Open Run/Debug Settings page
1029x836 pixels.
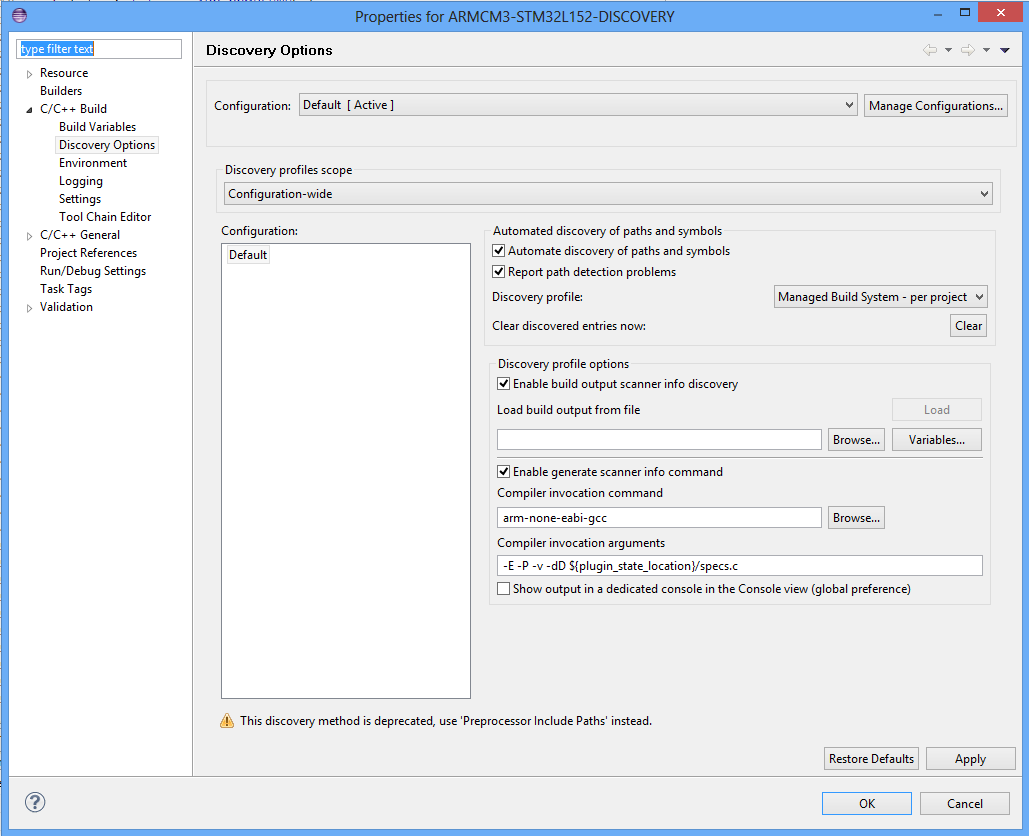click(x=93, y=271)
